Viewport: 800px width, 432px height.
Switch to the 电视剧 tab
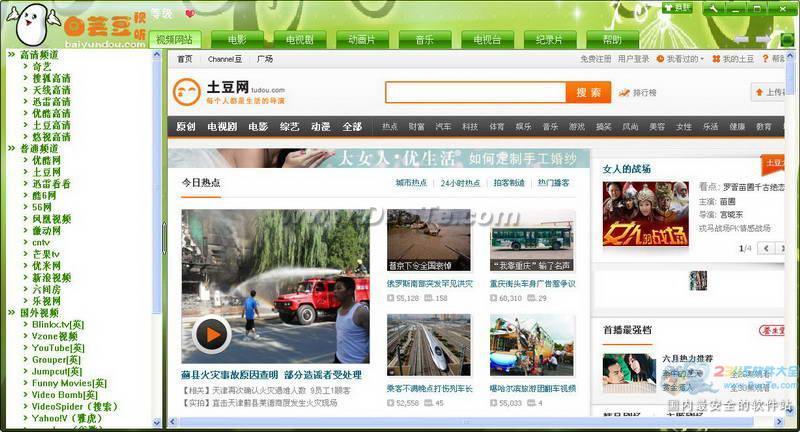299,39
